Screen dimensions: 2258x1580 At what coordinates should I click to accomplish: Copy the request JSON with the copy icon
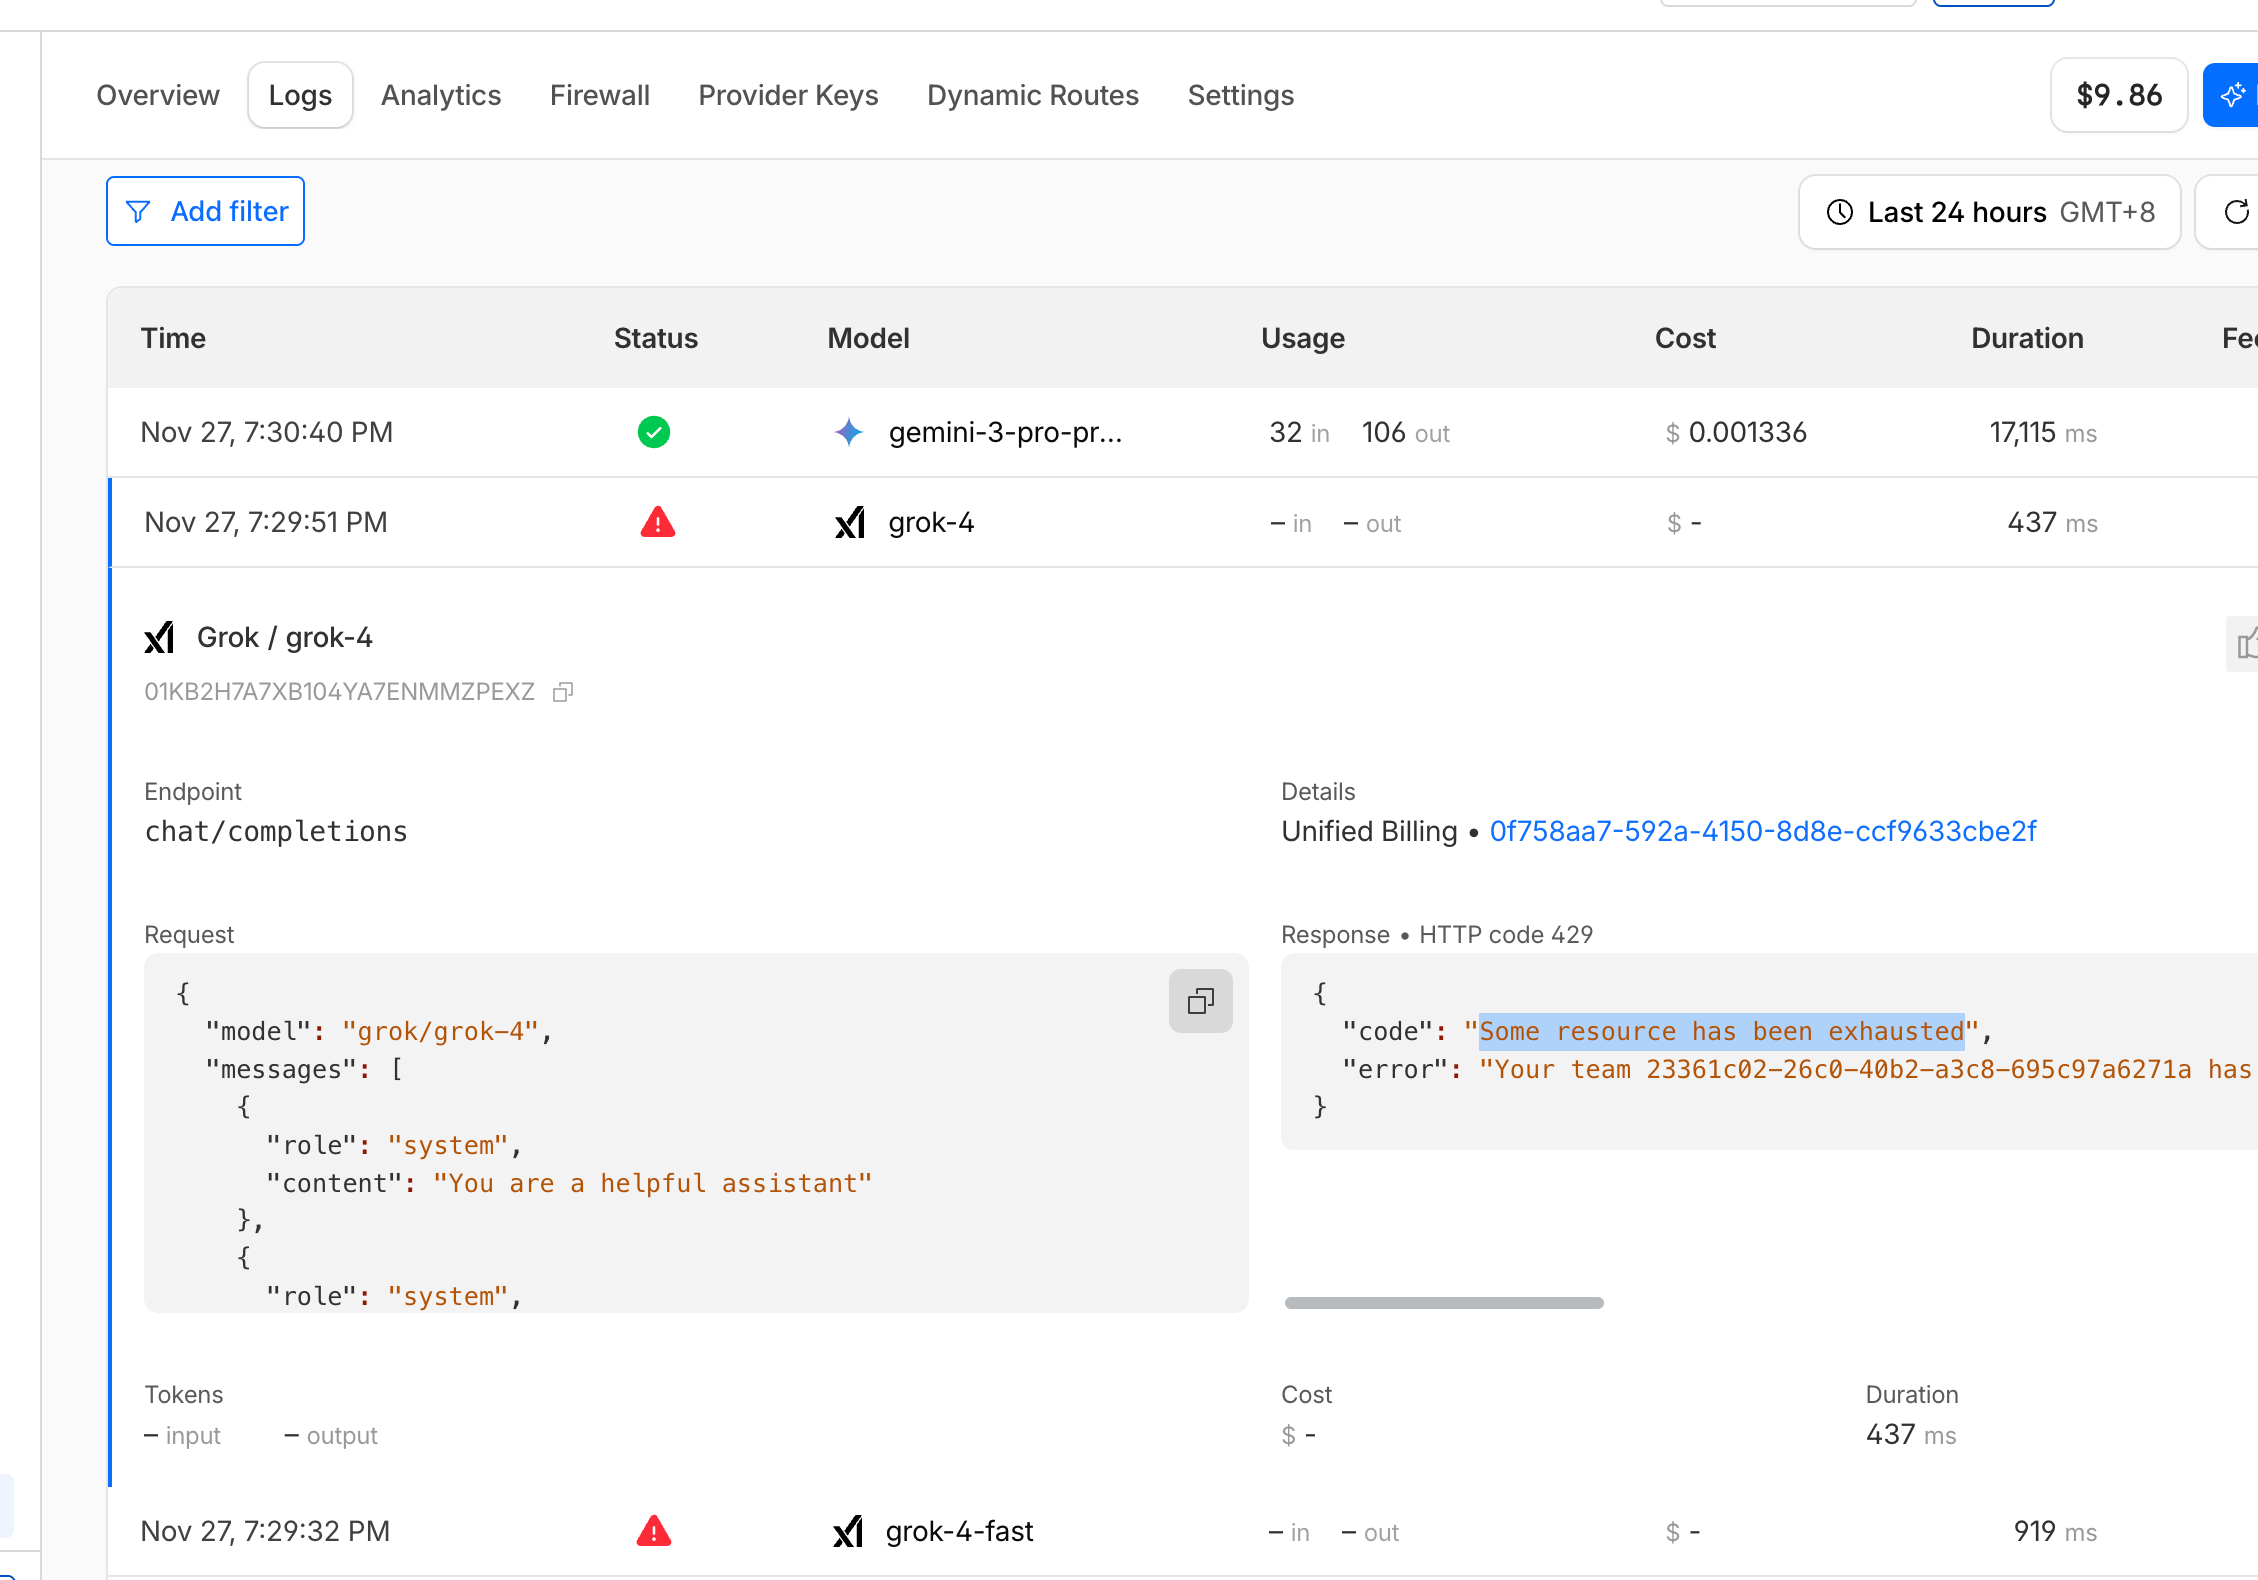(1200, 1001)
